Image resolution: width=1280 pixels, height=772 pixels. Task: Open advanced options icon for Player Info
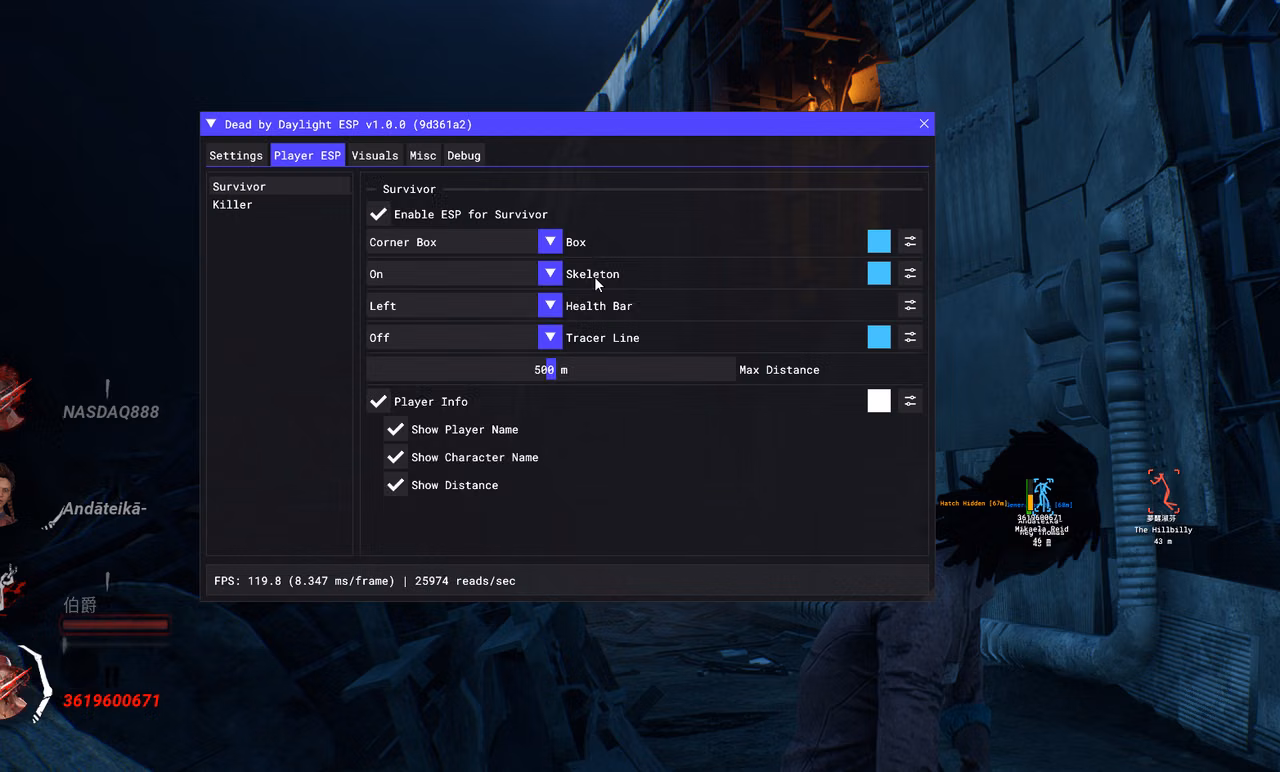pos(910,401)
